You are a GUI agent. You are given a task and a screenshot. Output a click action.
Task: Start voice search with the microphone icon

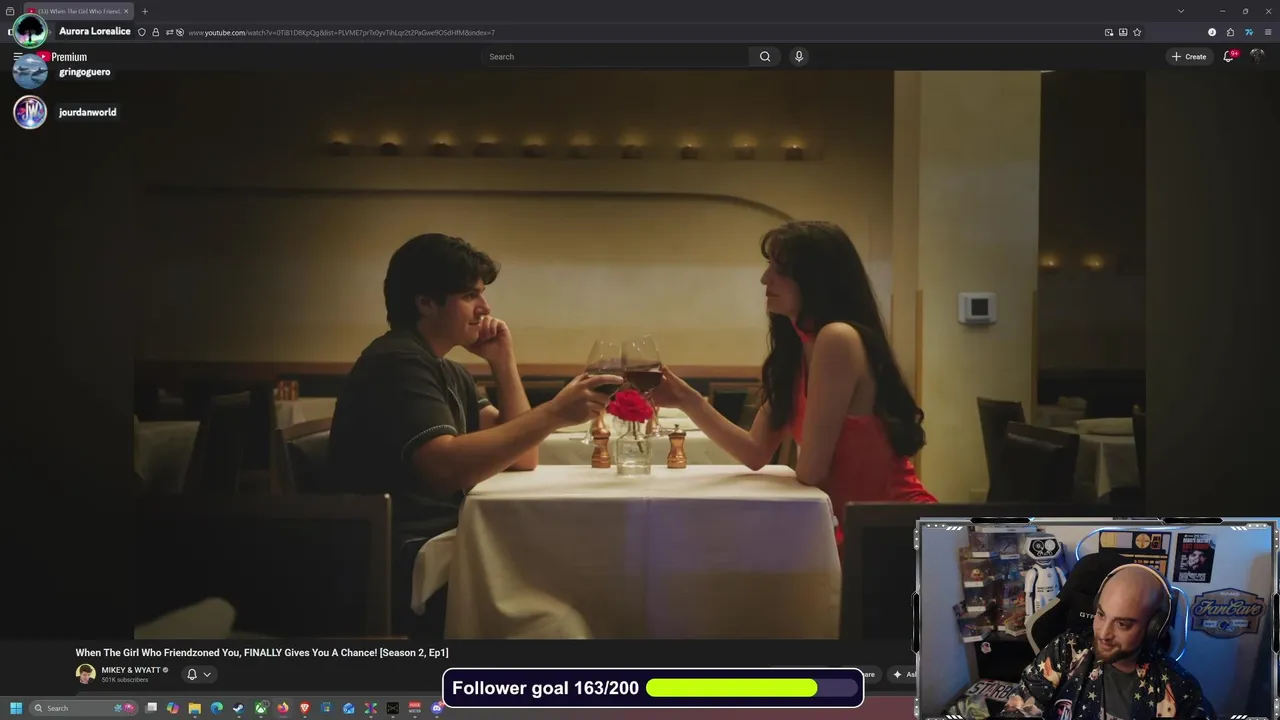tap(798, 56)
